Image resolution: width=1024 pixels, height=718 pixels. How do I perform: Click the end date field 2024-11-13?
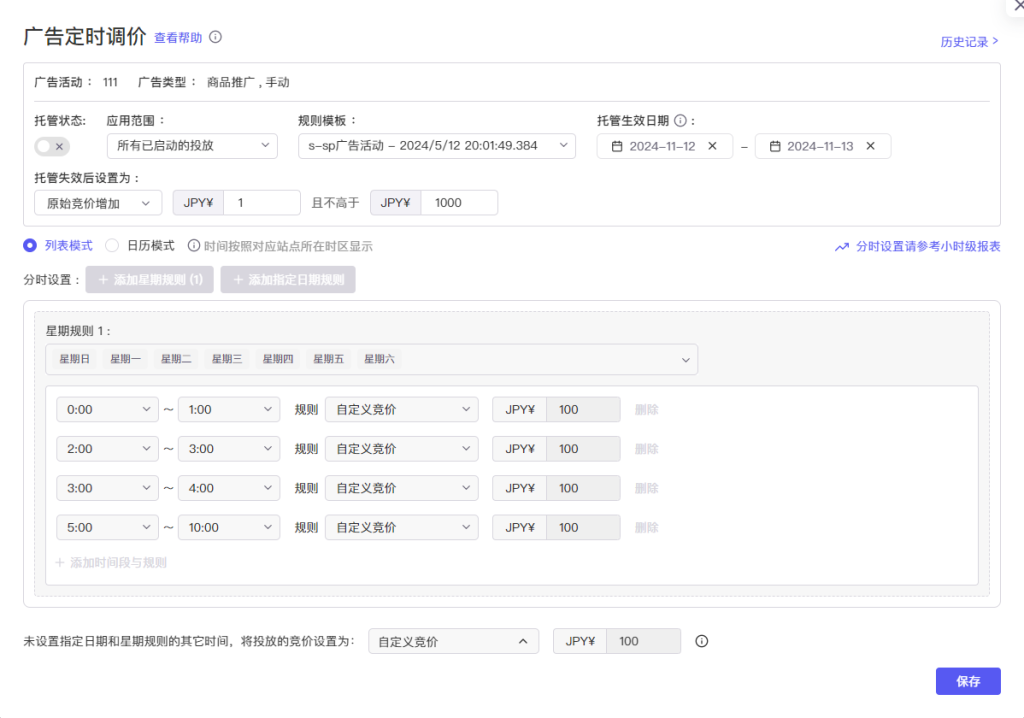point(822,146)
